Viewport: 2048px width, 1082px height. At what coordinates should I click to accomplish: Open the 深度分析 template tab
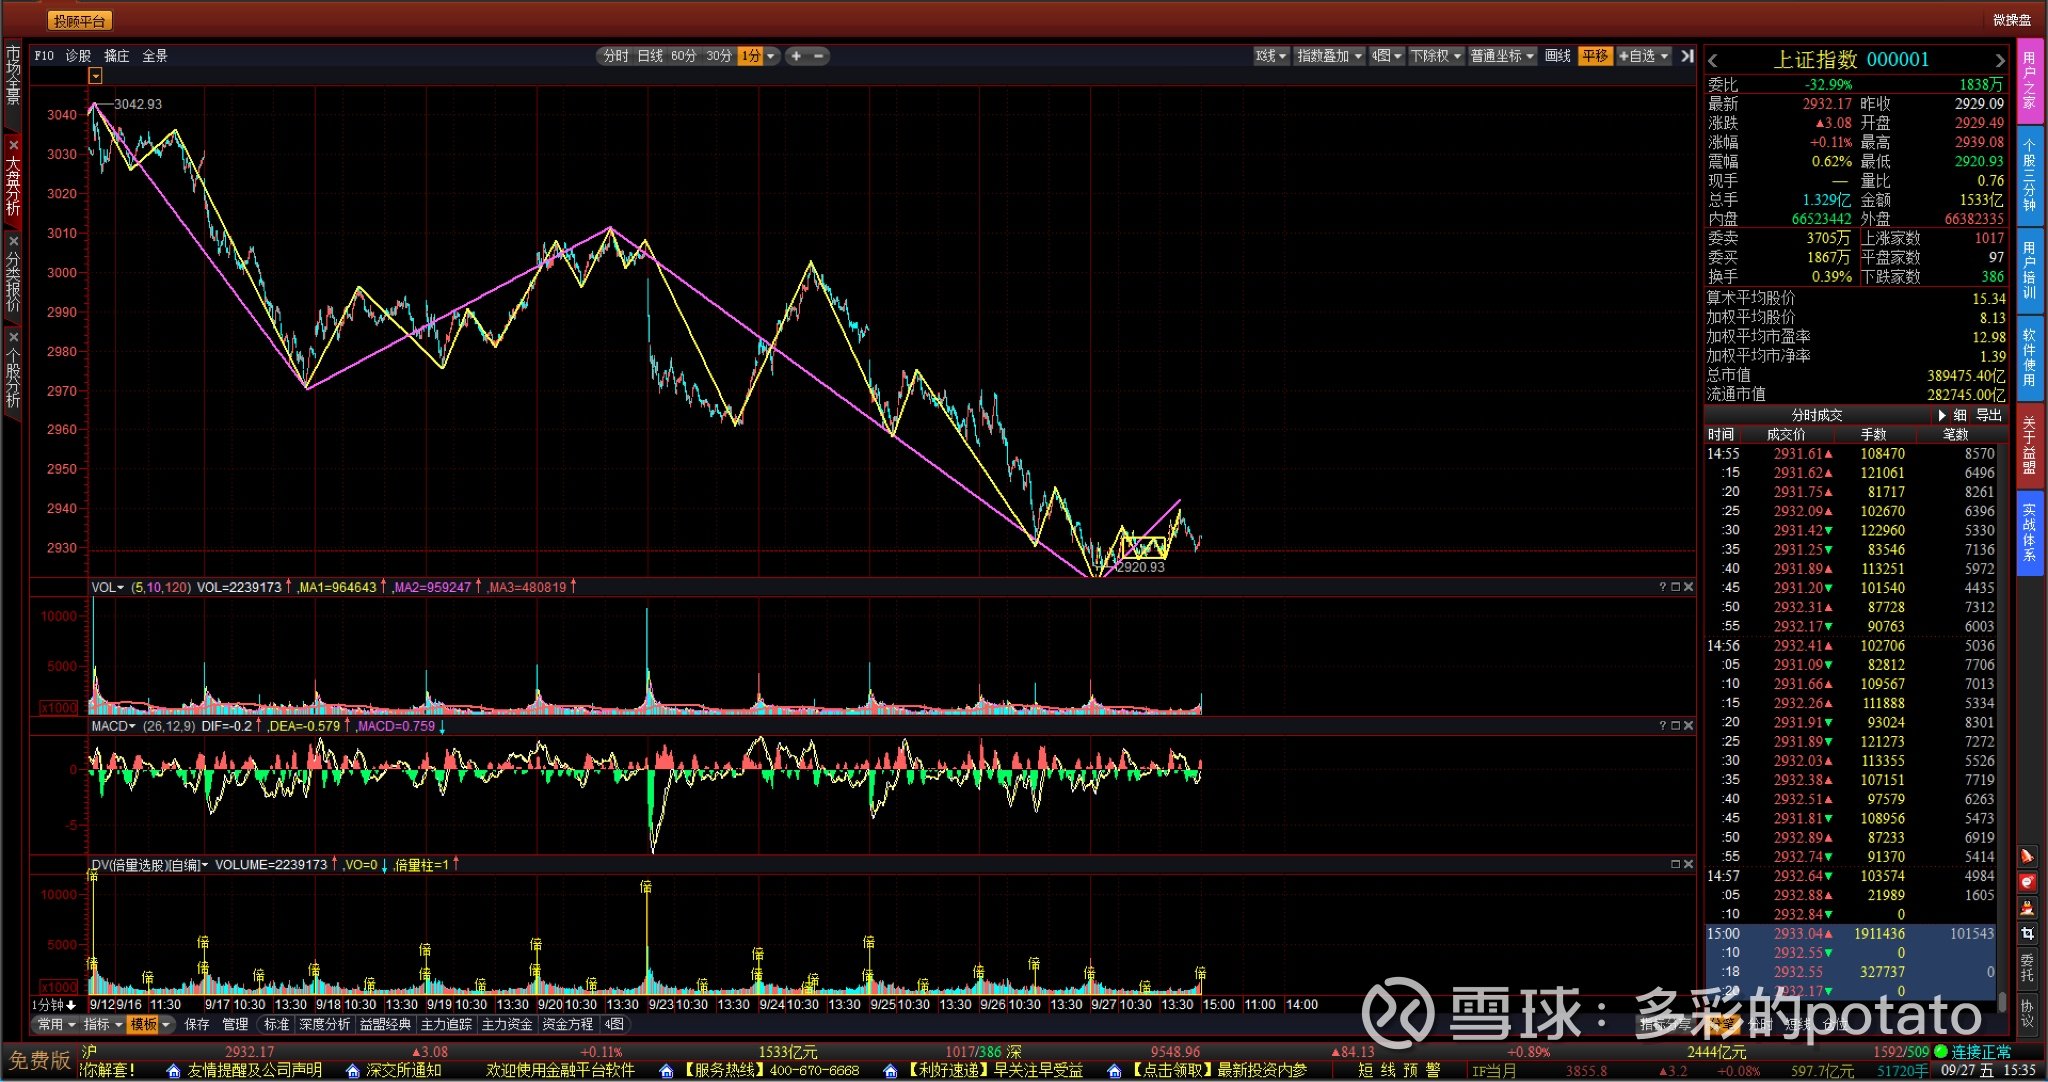click(324, 1024)
